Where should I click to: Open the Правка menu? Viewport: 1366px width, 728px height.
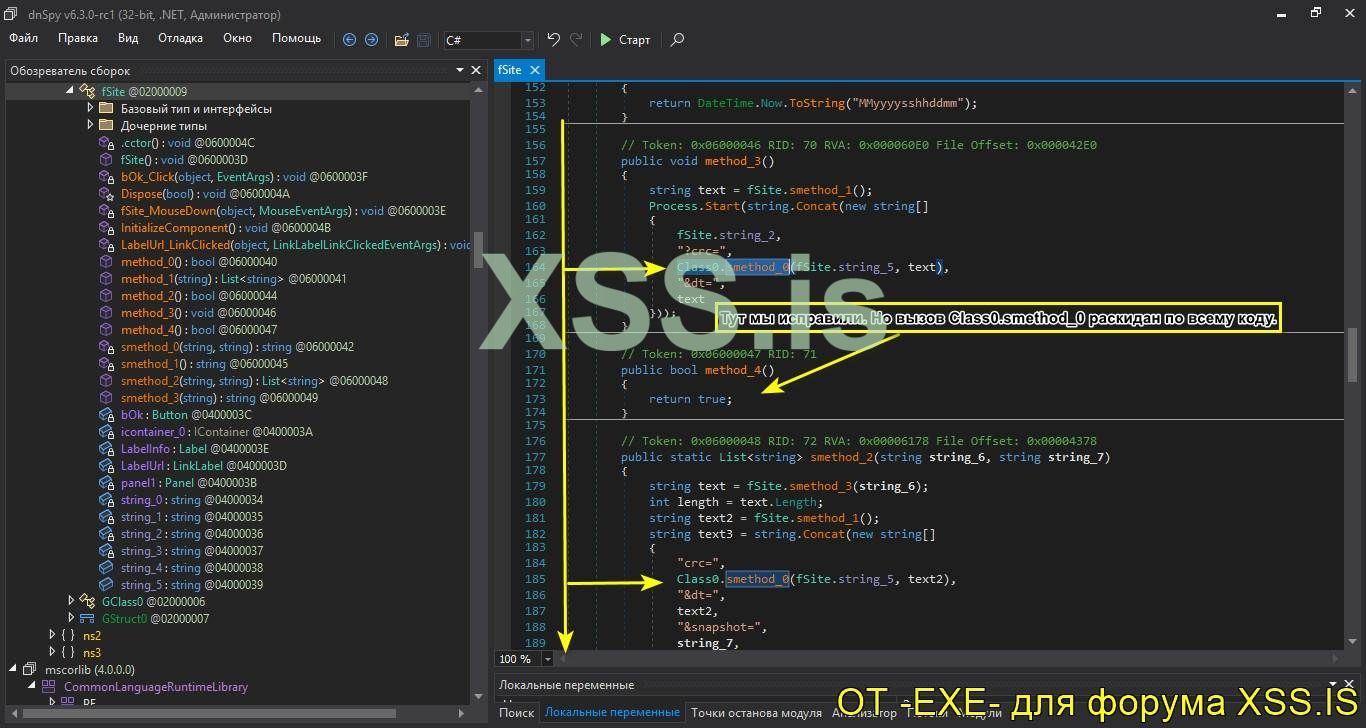pos(78,38)
